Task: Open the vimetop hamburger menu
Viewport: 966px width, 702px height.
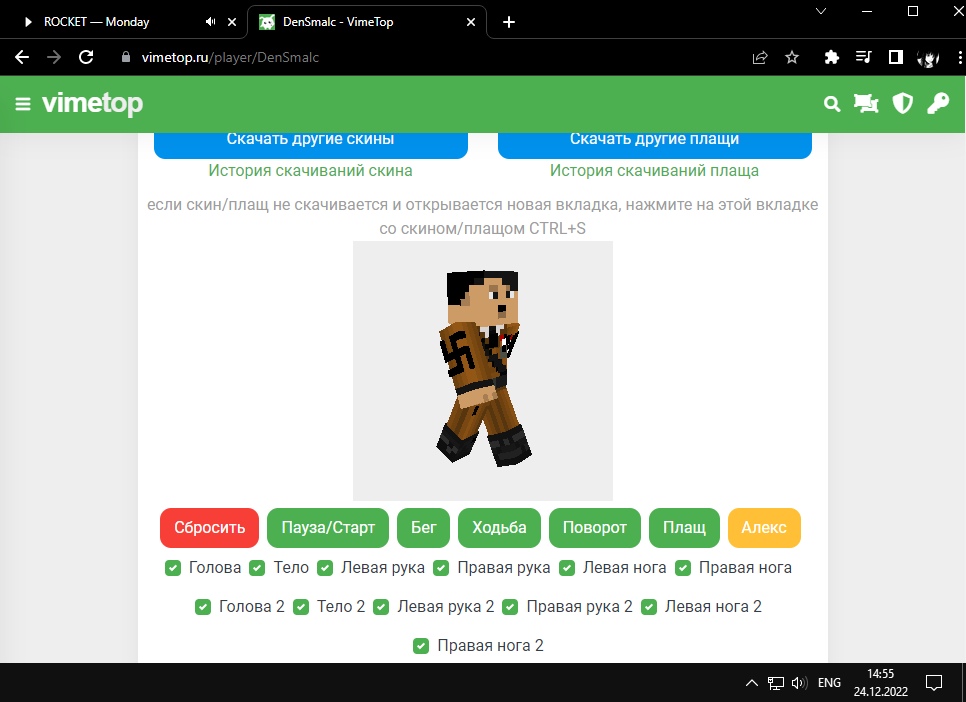Action: tap(23, 104)
